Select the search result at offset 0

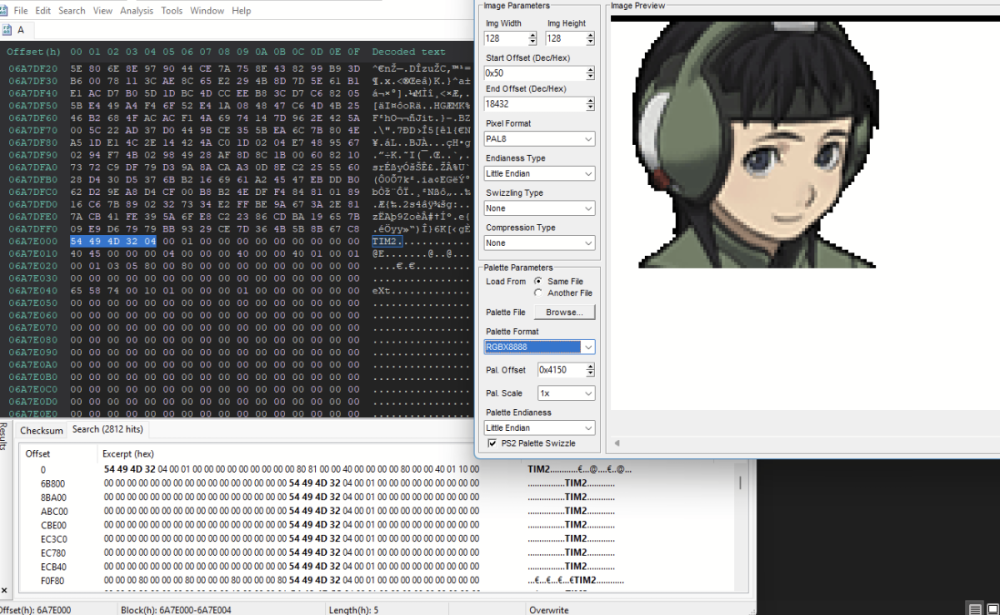[376, 470]
